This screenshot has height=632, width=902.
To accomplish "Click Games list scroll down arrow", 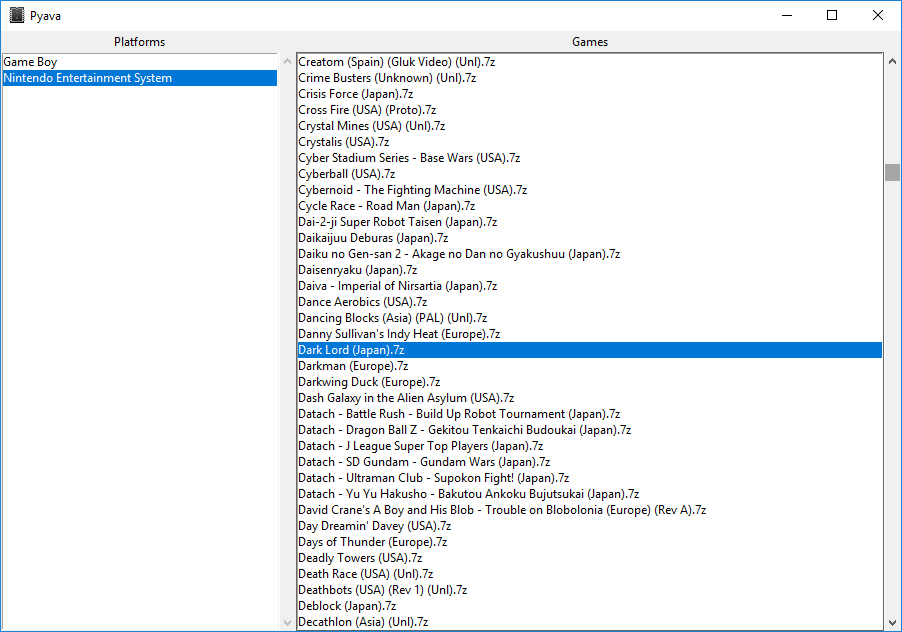I will pos(892,623).
